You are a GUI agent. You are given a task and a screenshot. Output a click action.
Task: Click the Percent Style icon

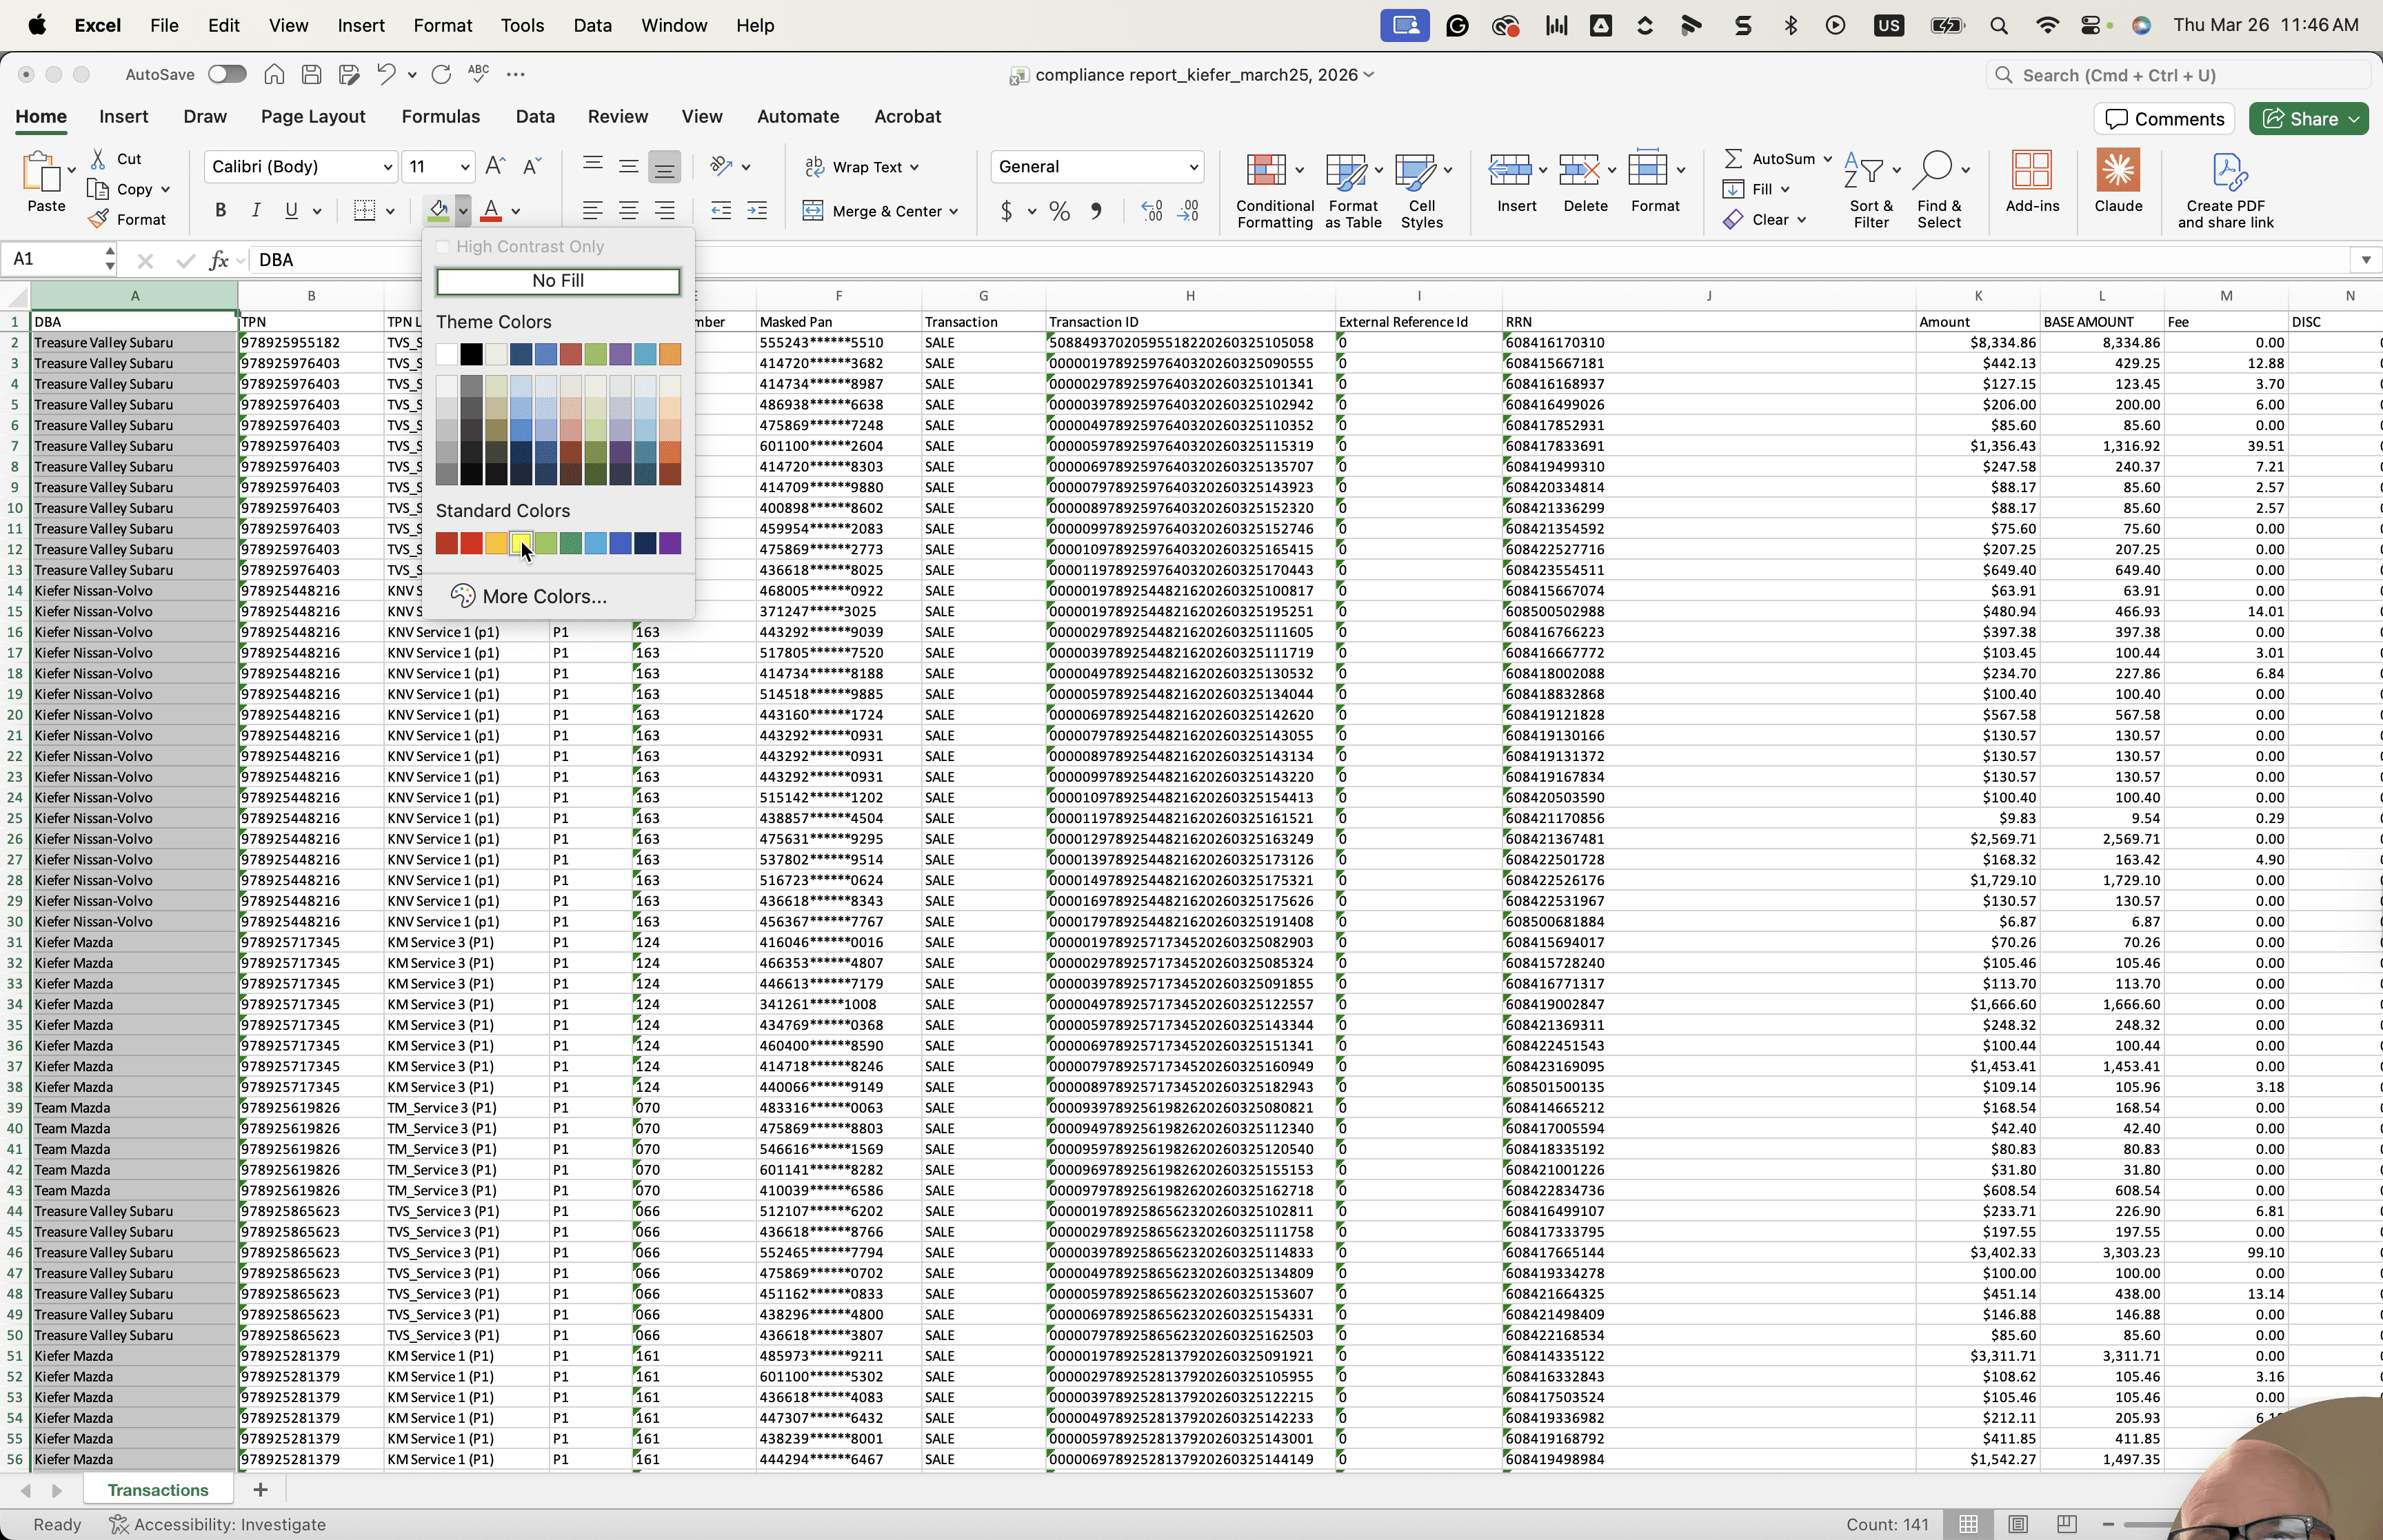1060,211
